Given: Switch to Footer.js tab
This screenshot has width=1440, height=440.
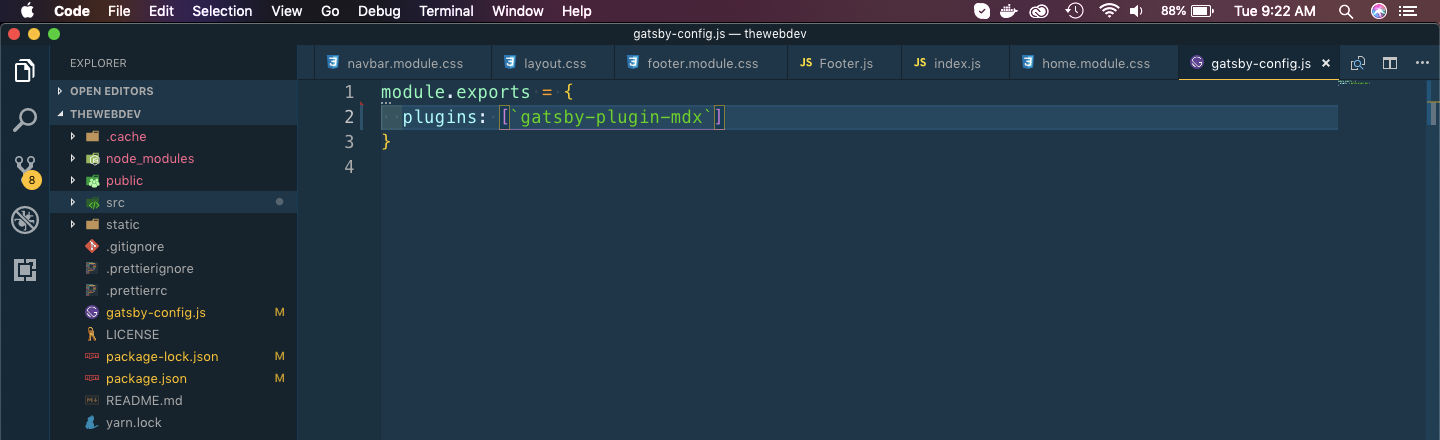Looking at the screenshot, I should click(x=843, y=63).
